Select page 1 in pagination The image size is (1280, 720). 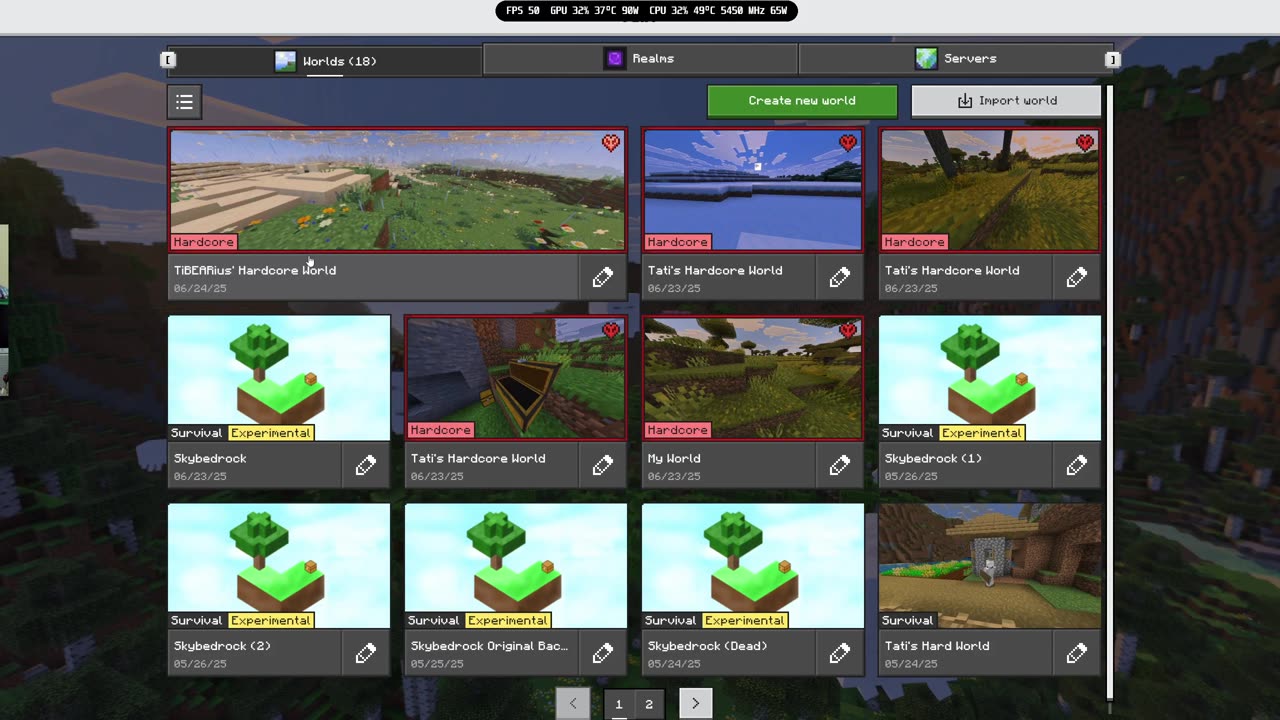click(x=618, y=704)
